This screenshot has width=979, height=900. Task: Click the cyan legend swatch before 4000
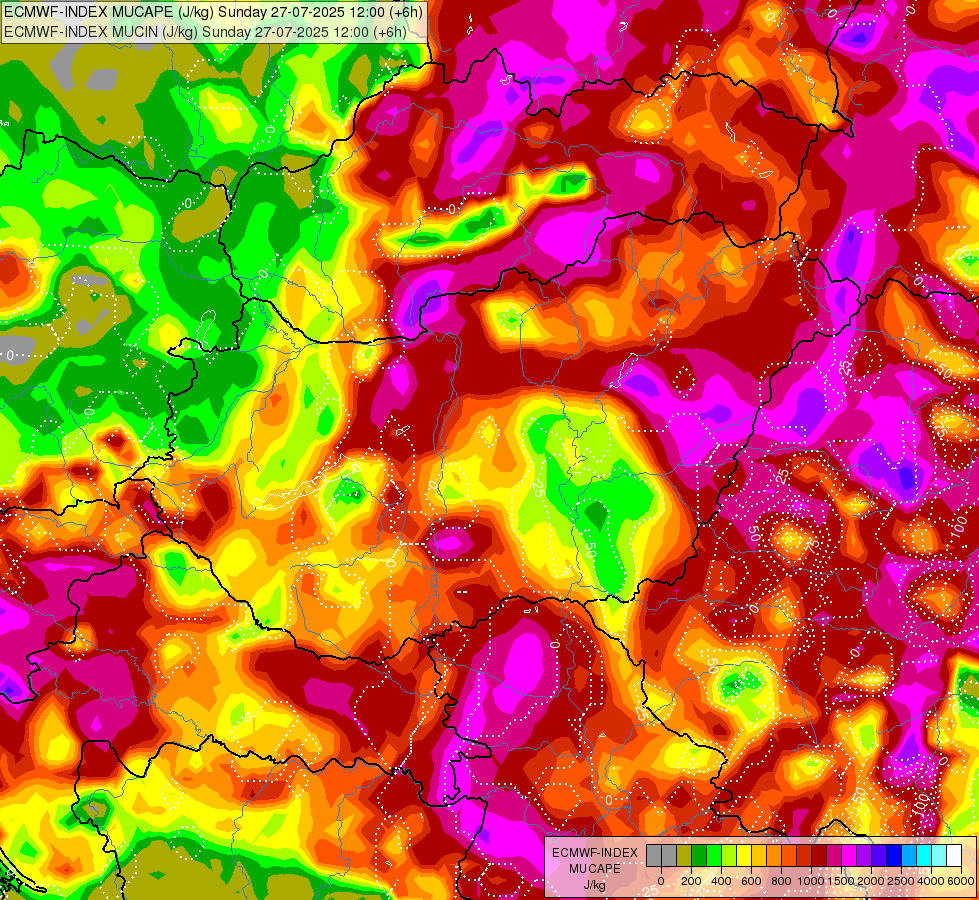(x=924, y=856)
